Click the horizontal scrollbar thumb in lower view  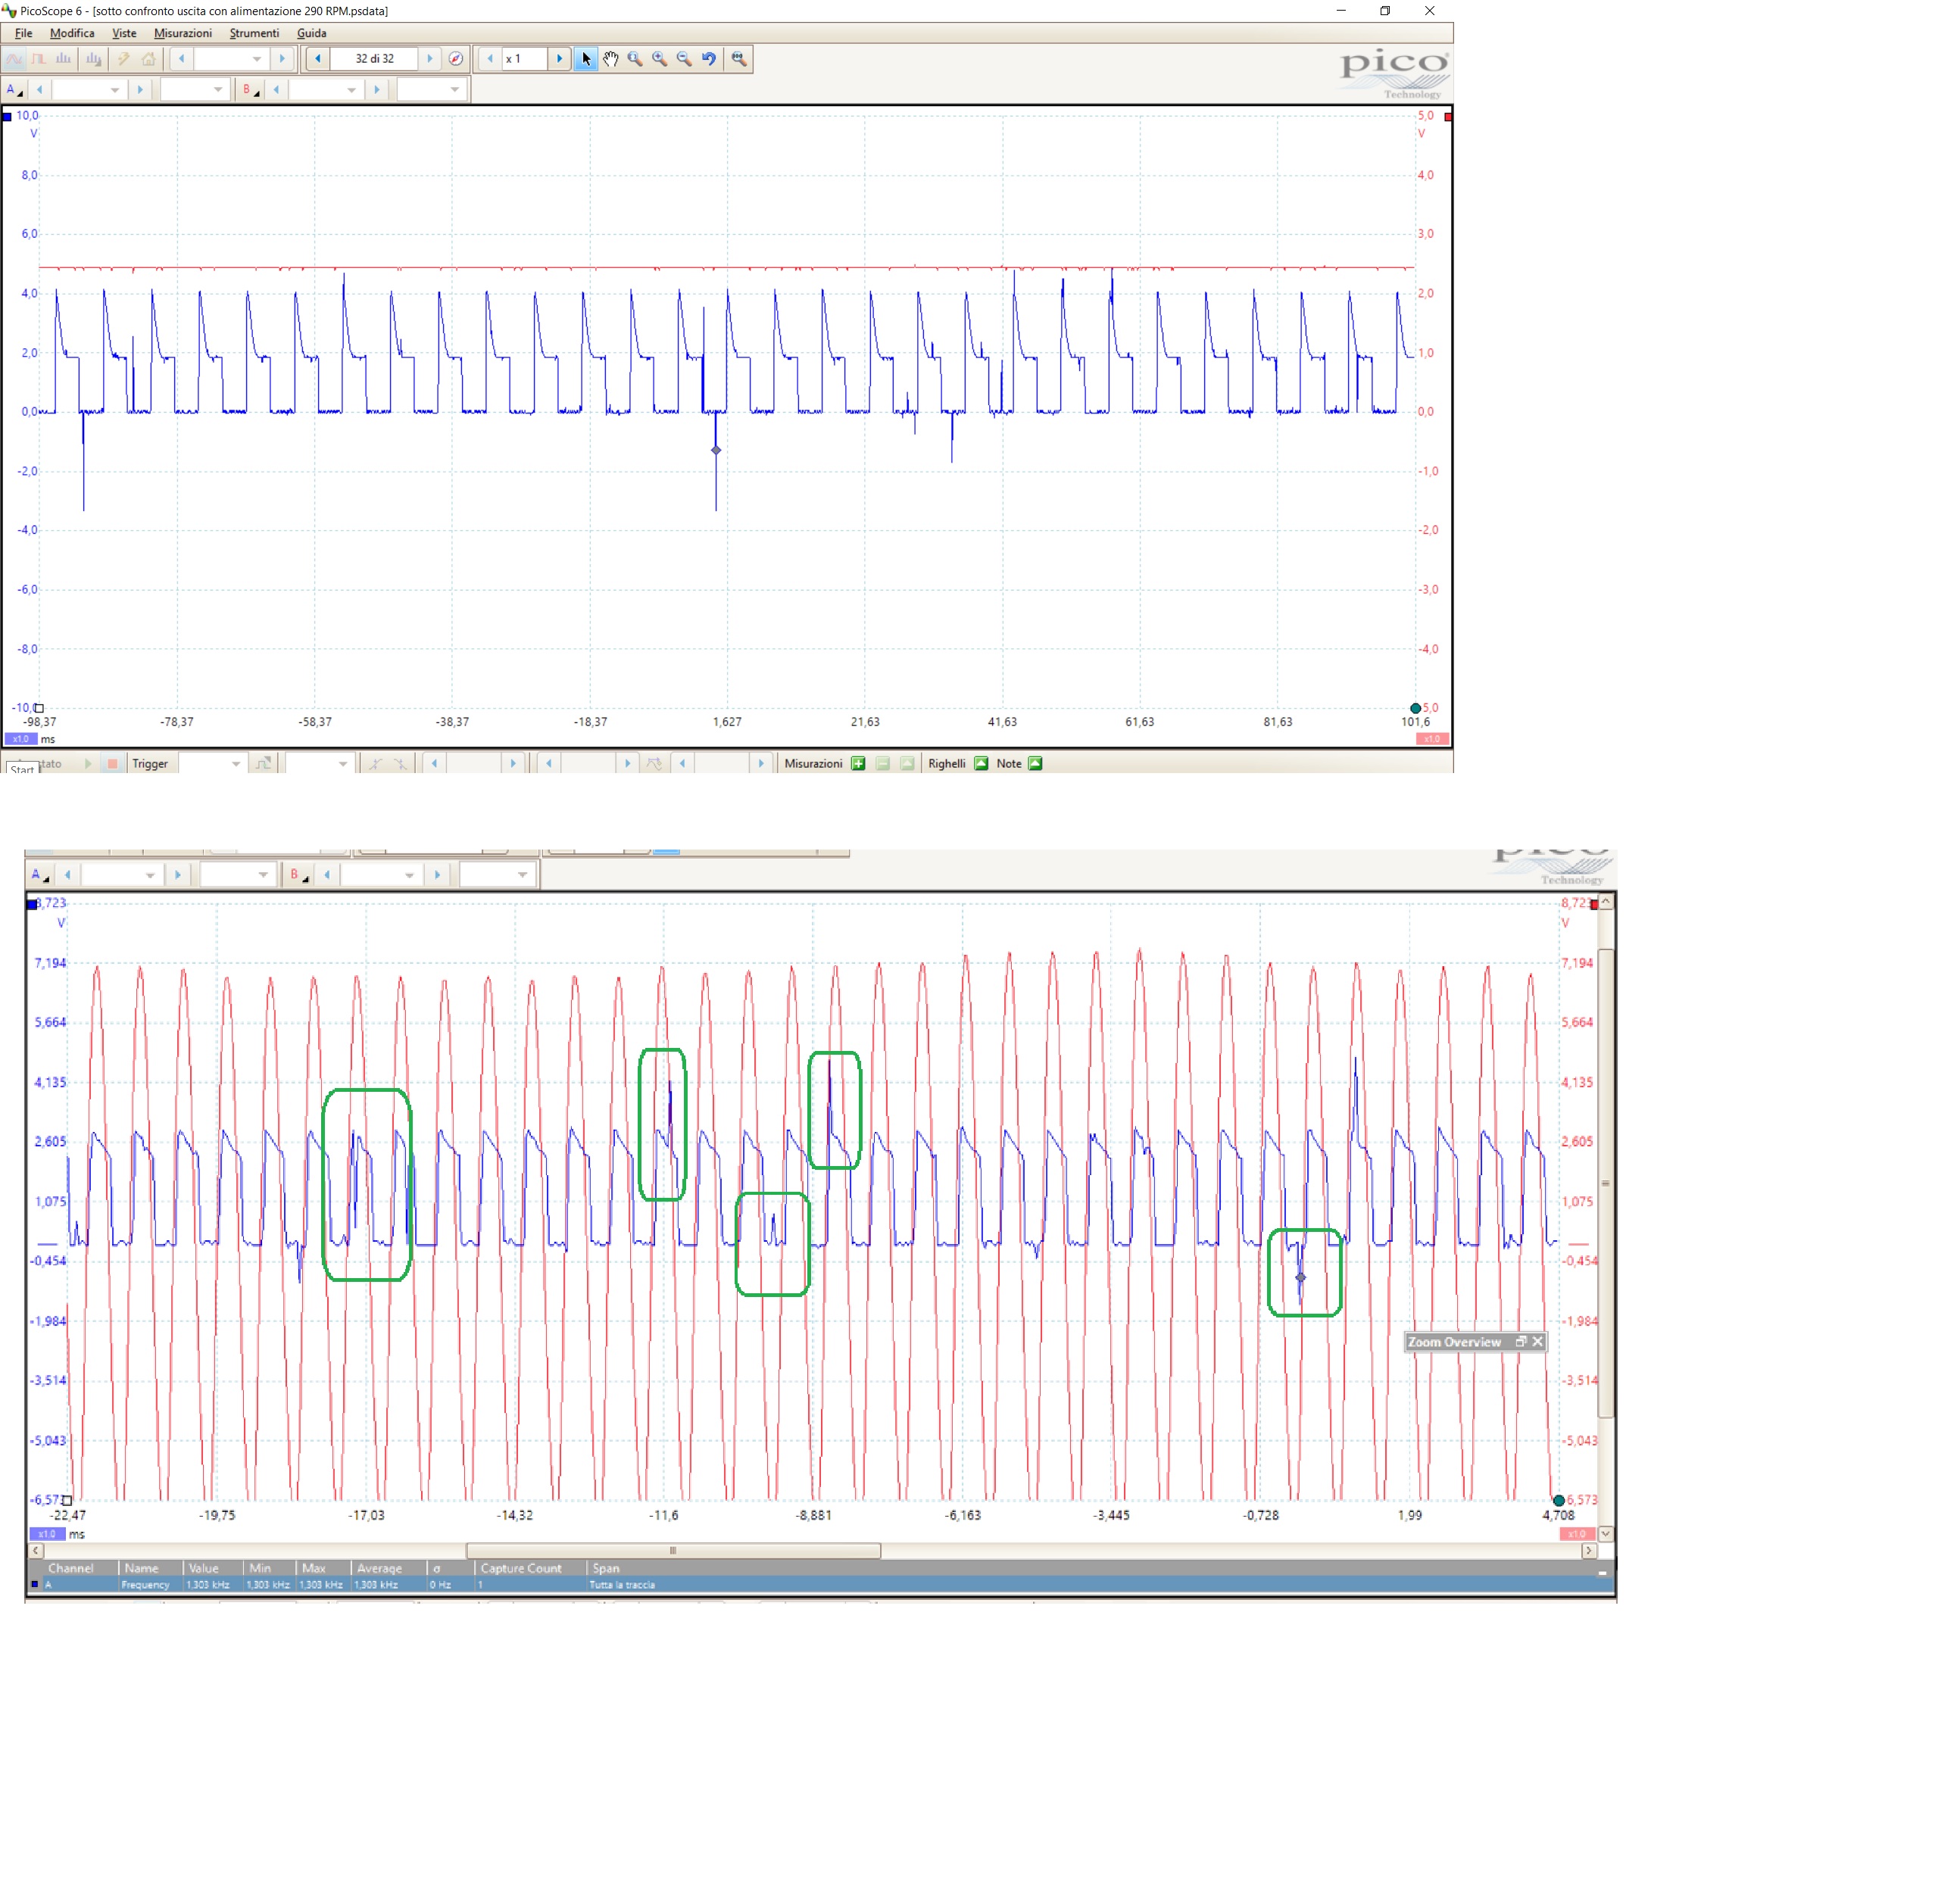673,1550
